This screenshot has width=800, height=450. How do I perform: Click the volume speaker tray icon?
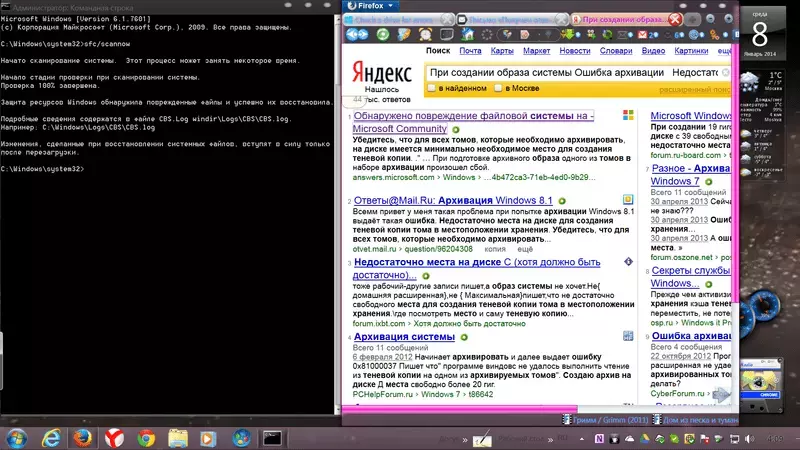tap(749, 439)
